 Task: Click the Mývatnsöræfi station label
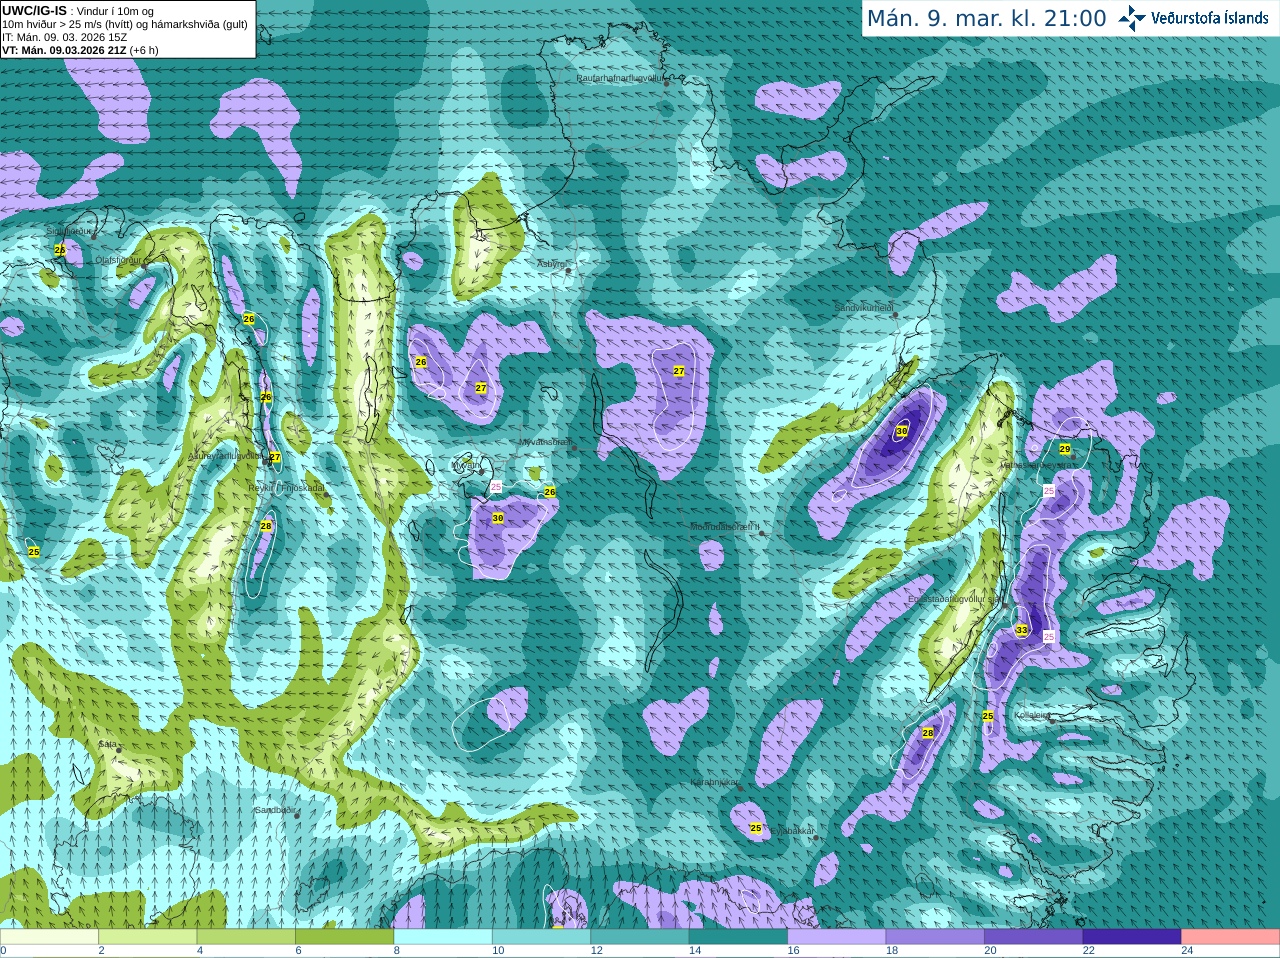point(545,442)
